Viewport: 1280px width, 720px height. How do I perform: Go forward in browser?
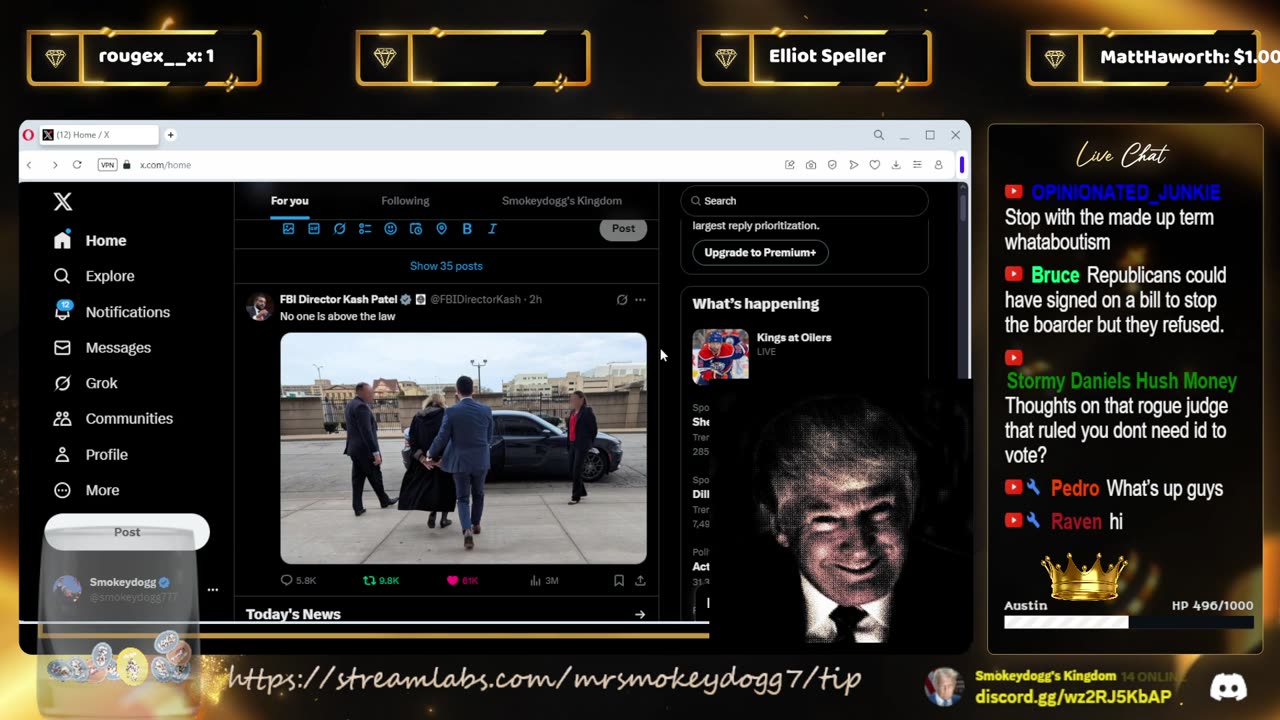54,165
